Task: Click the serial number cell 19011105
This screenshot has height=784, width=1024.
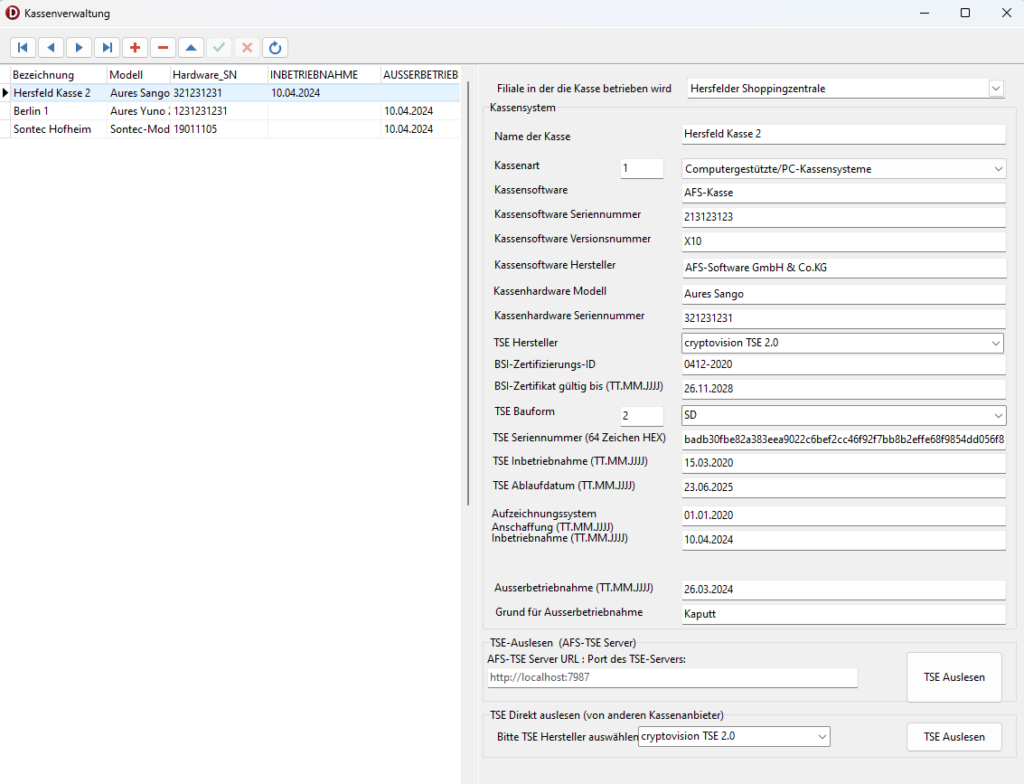Action: point(219,129)
